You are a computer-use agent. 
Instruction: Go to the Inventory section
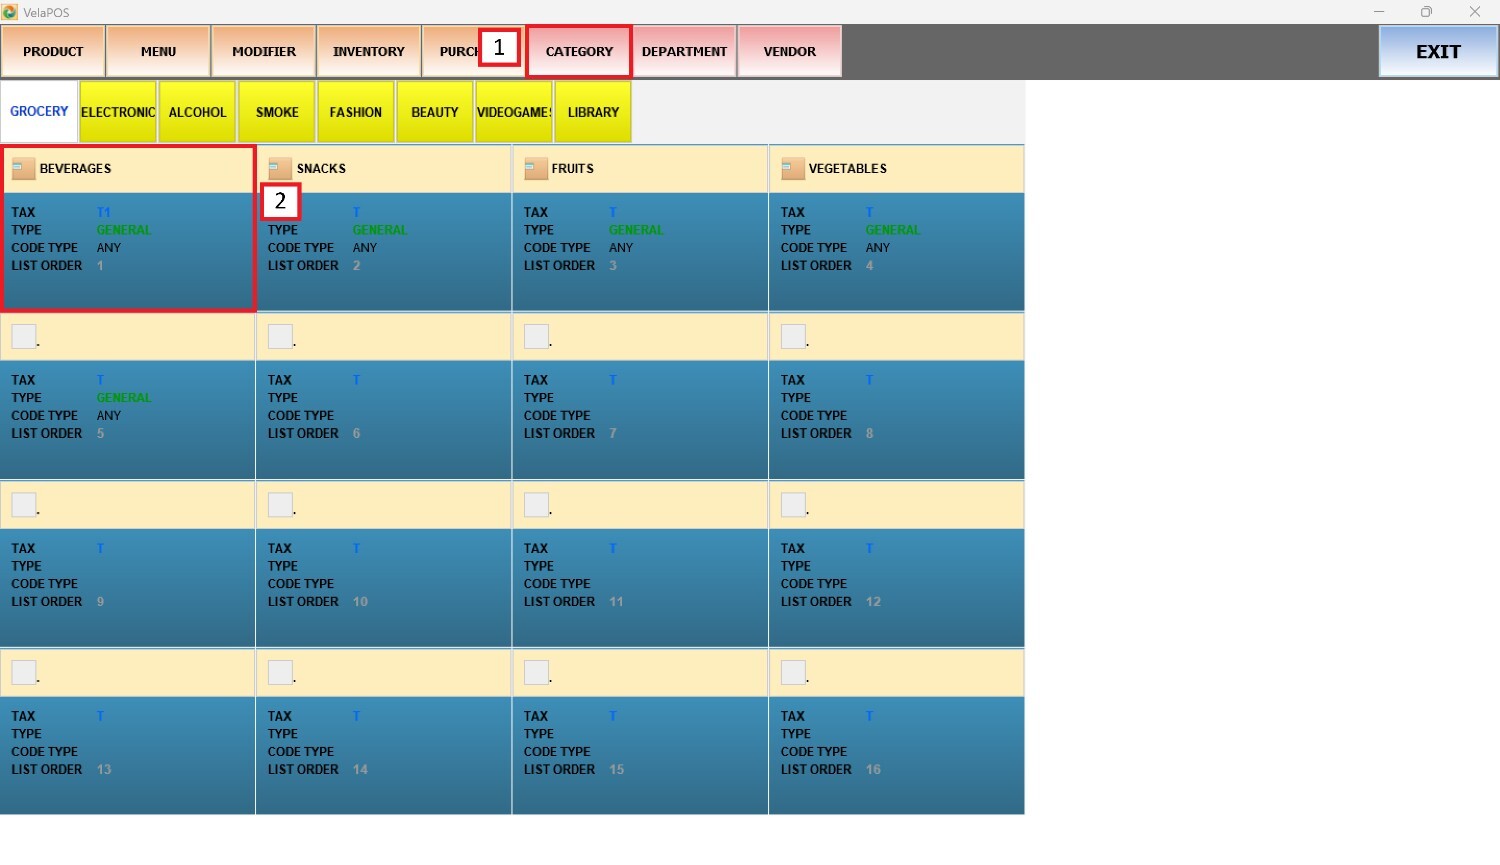pyautogui.click(x=368, y=51)
